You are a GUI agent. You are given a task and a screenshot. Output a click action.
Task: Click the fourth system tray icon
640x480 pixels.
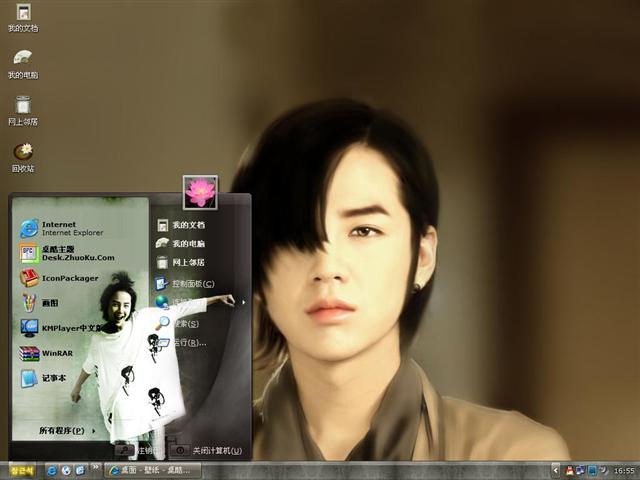[603, 471]
